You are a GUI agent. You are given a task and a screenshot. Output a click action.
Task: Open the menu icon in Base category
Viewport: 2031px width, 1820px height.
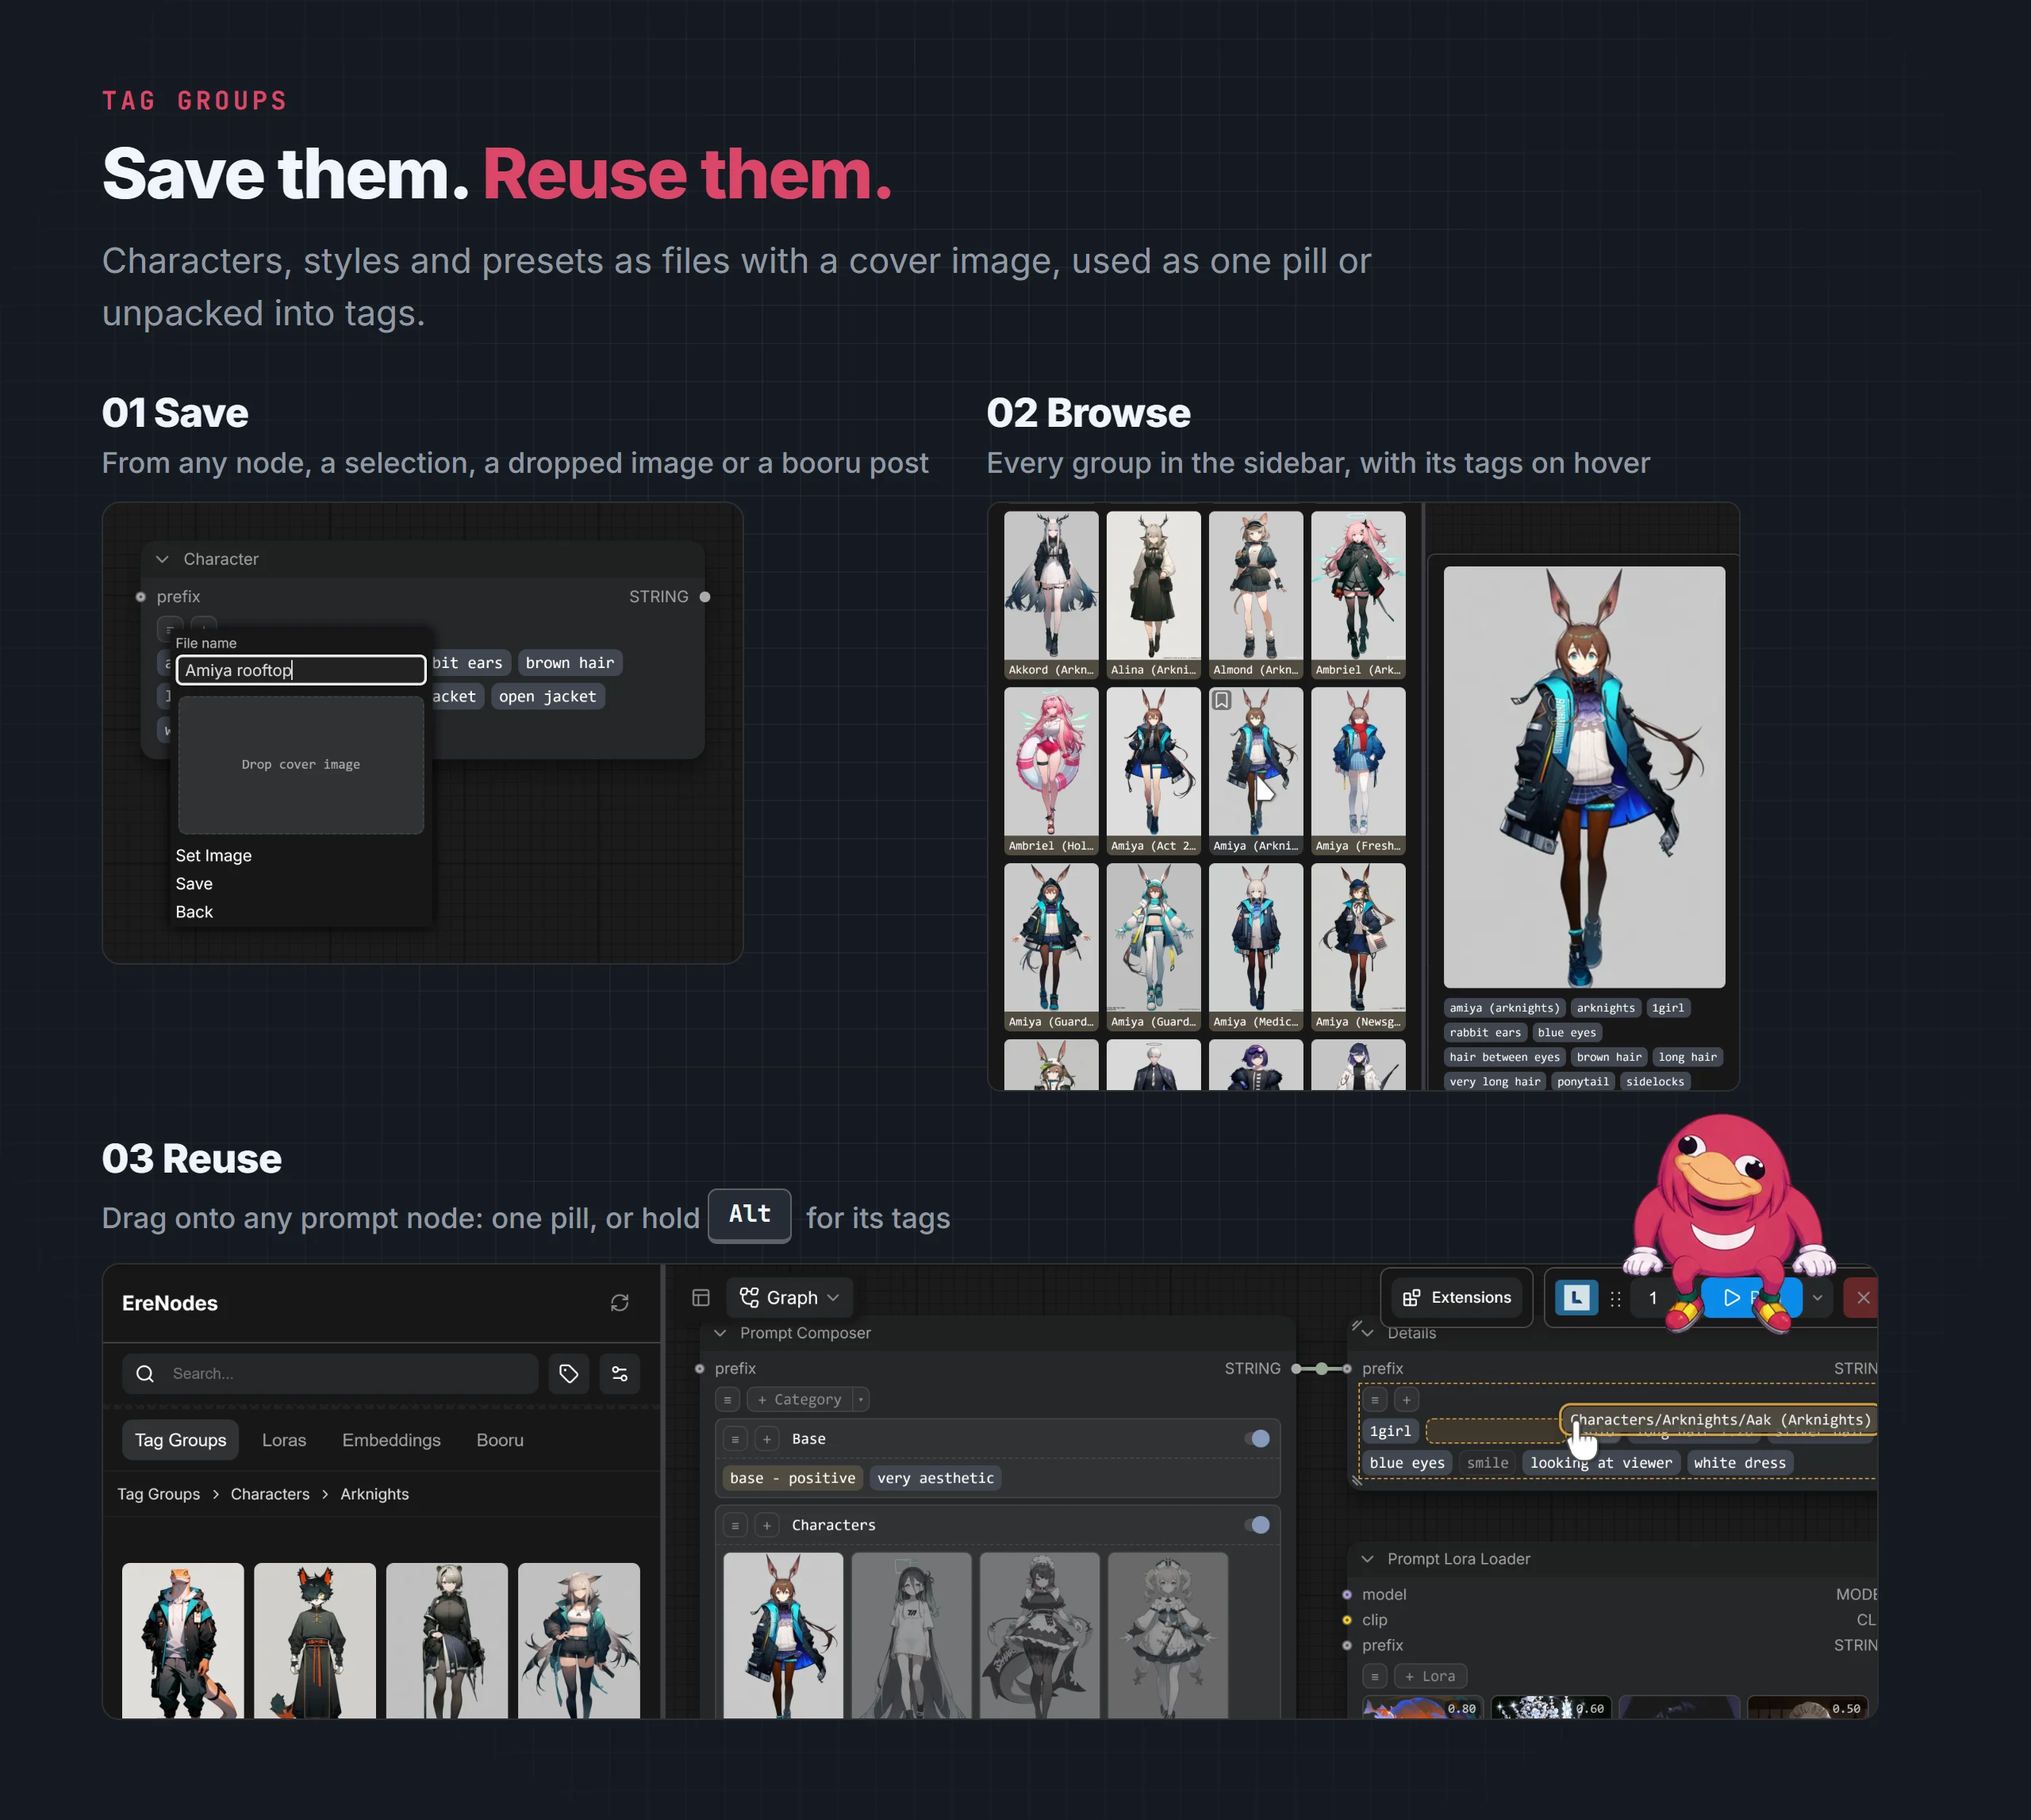click(735, 1439)
